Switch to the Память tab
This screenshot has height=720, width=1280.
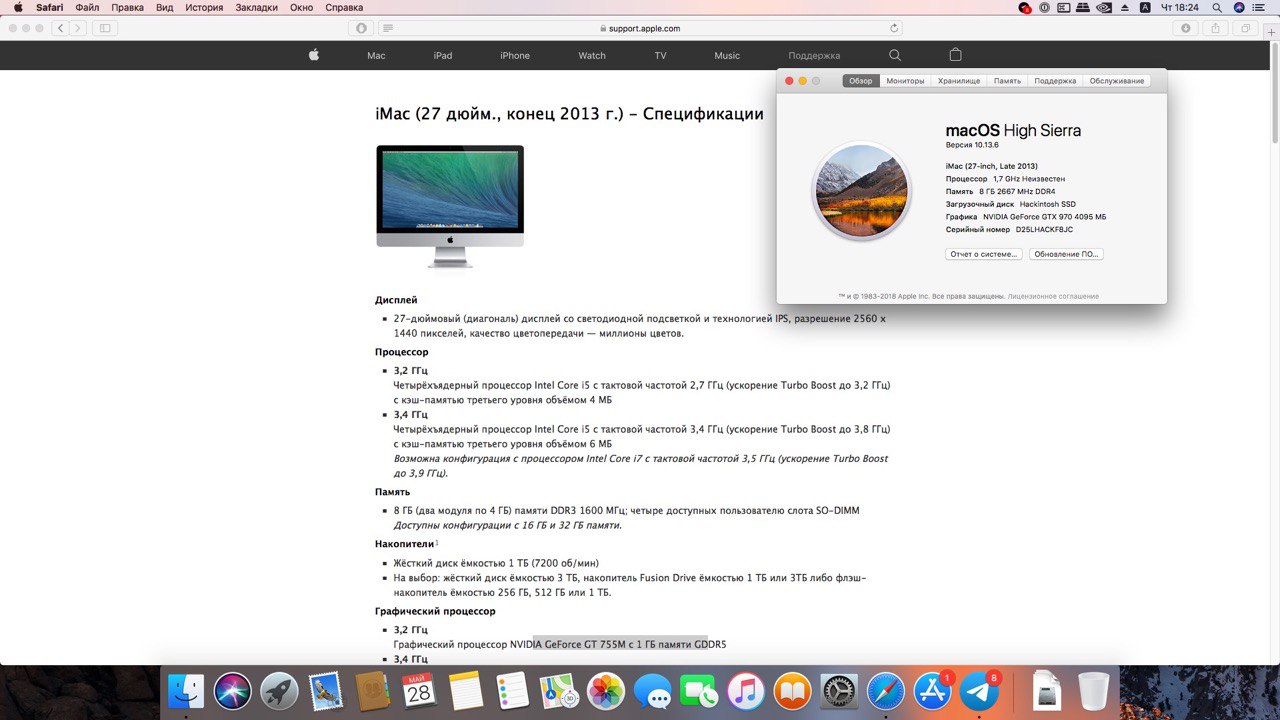pos(1007,81)
